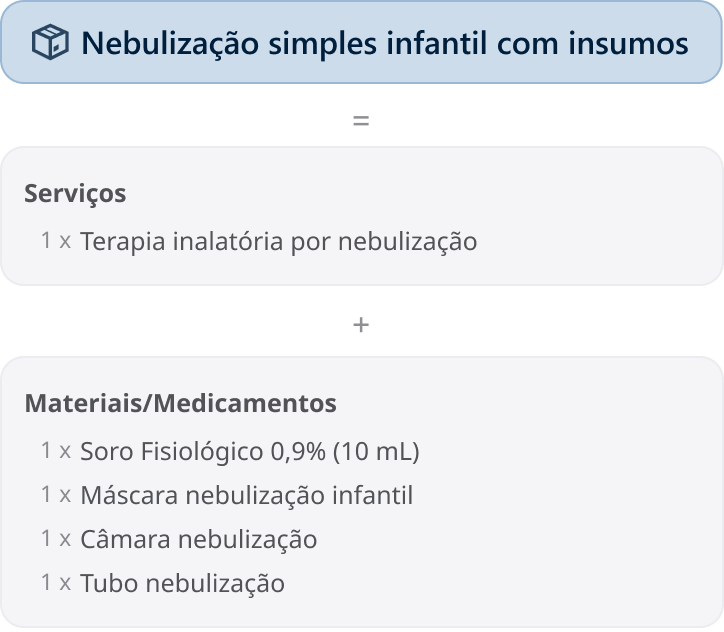Click quantity 1 x beside Terapia inalatória
Screen dimensions: 724x632
coord(56,241)
